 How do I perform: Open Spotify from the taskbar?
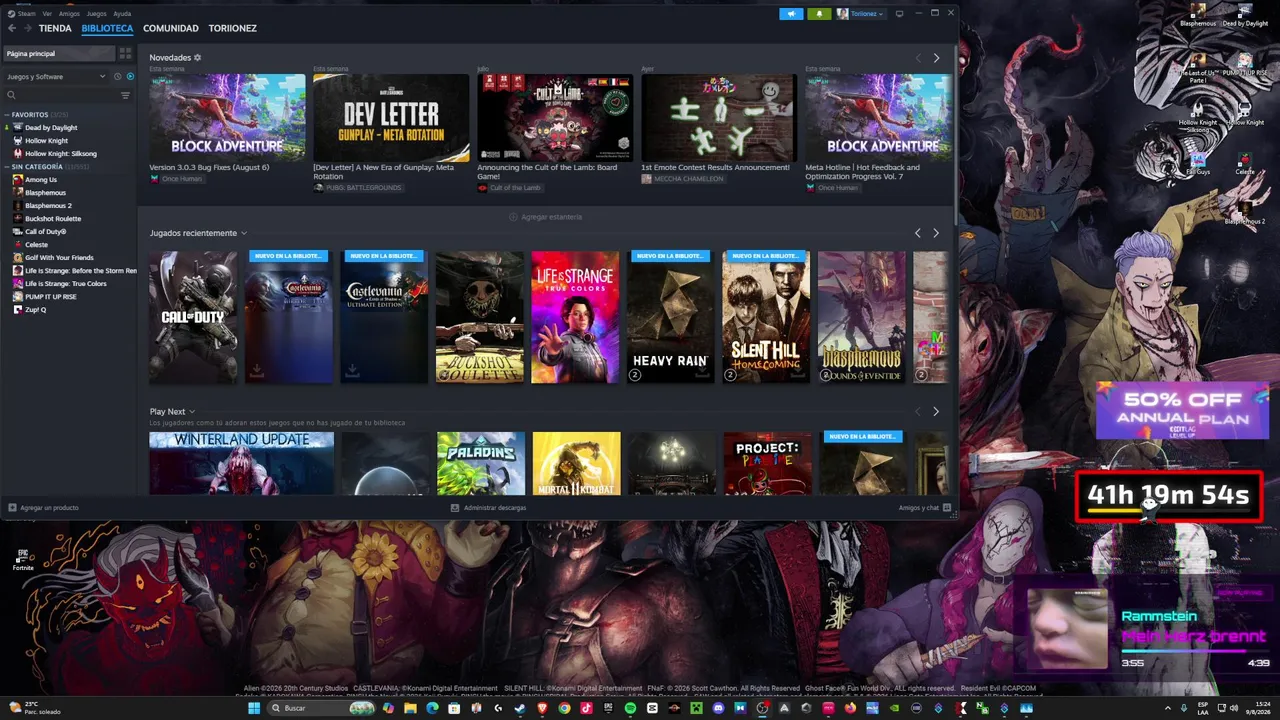tap(630, 708)
